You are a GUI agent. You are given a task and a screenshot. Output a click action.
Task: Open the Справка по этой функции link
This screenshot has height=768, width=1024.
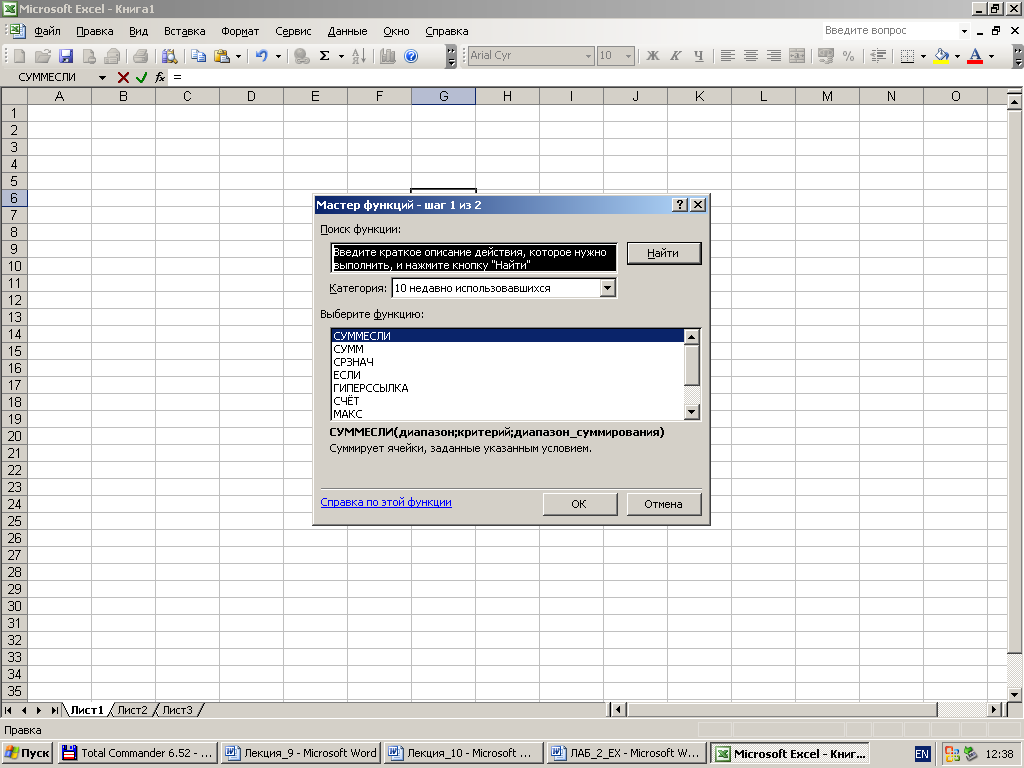386,502
